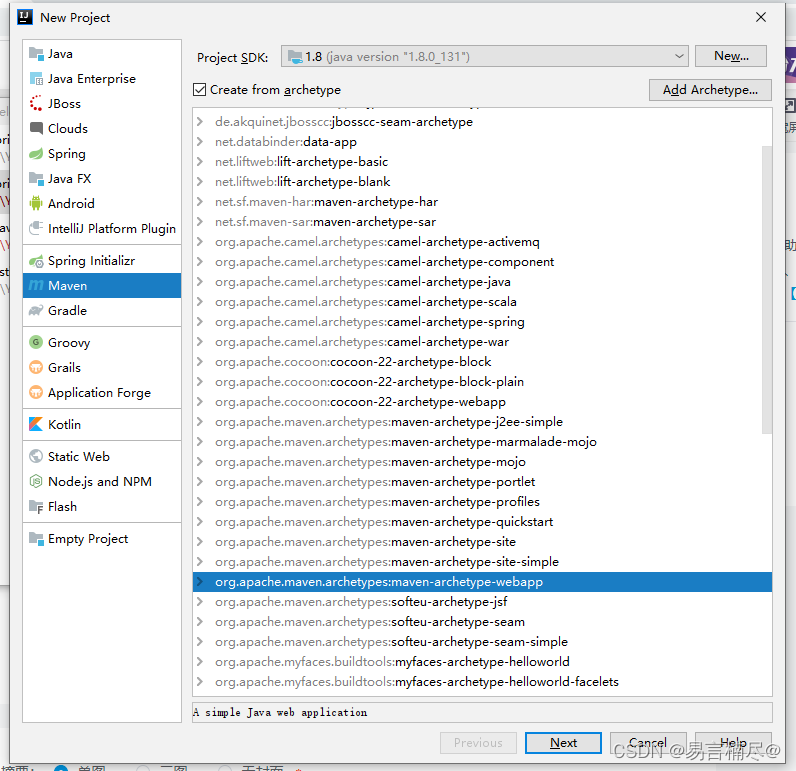Select myfaces-archetype-helloworld row
796x771 pixels.
(482, 662)
